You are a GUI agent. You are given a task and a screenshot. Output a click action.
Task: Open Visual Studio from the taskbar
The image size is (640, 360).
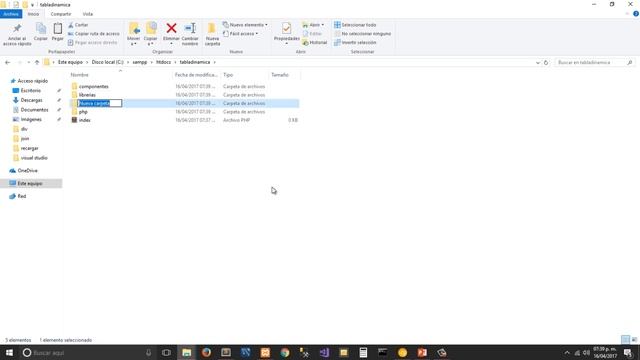pos(324,353)
